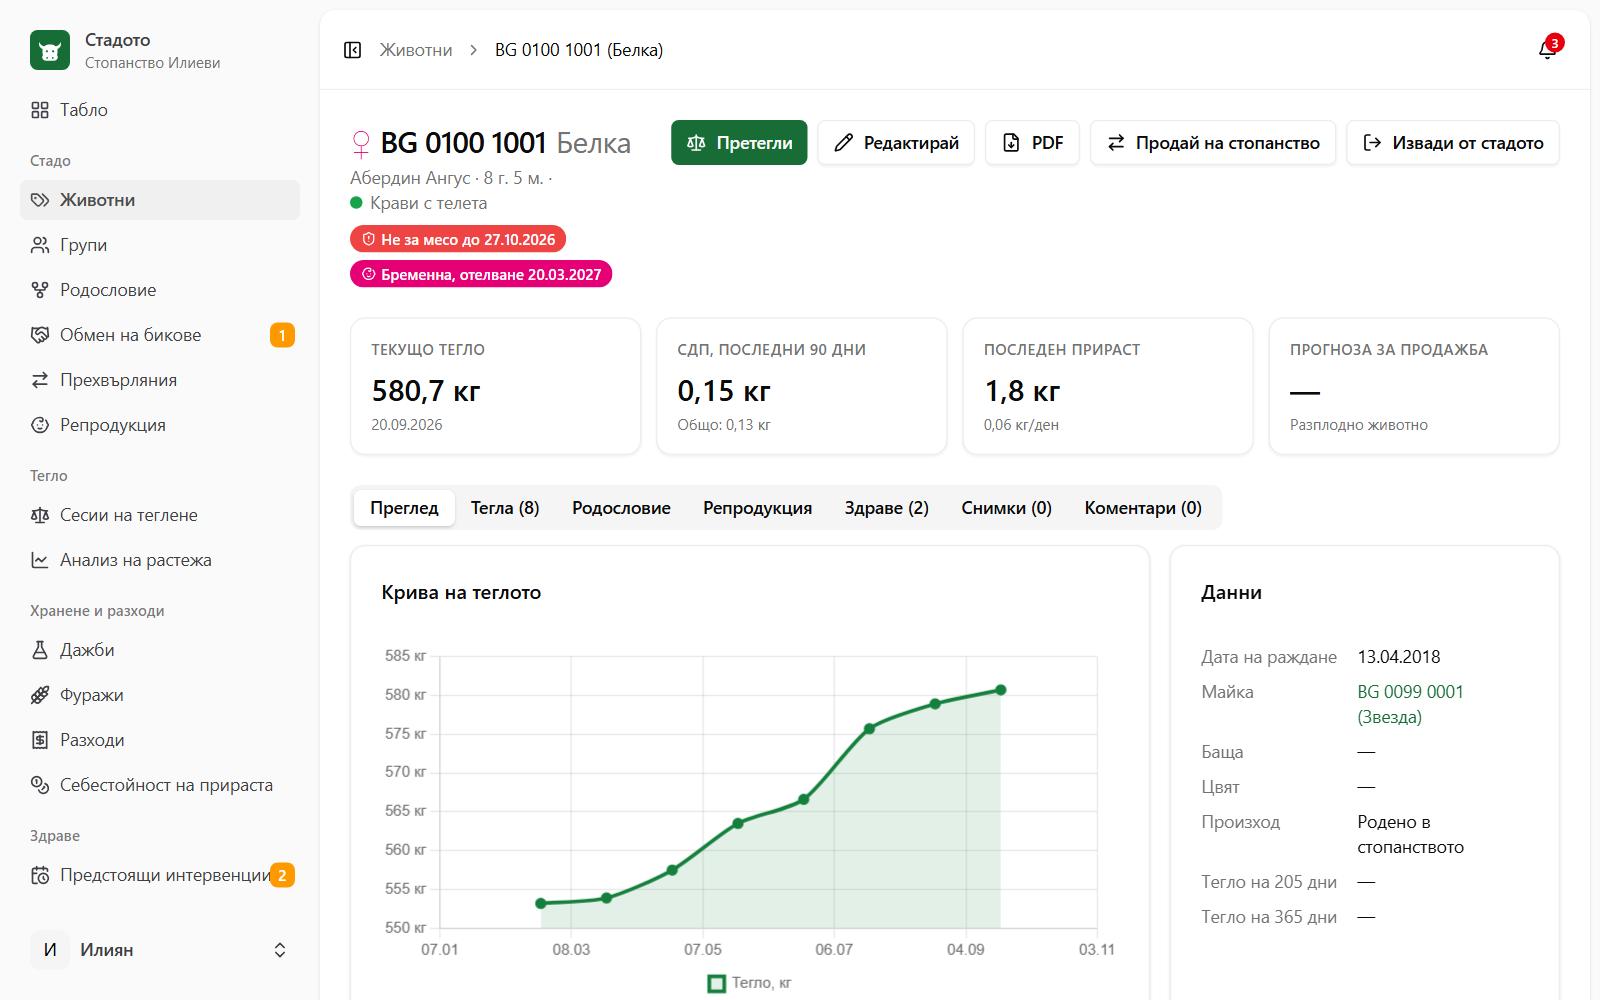This screenshot has height=1000, width=1600.
Task: Click the last data point on weight curve
Action: pos(1000,690)
